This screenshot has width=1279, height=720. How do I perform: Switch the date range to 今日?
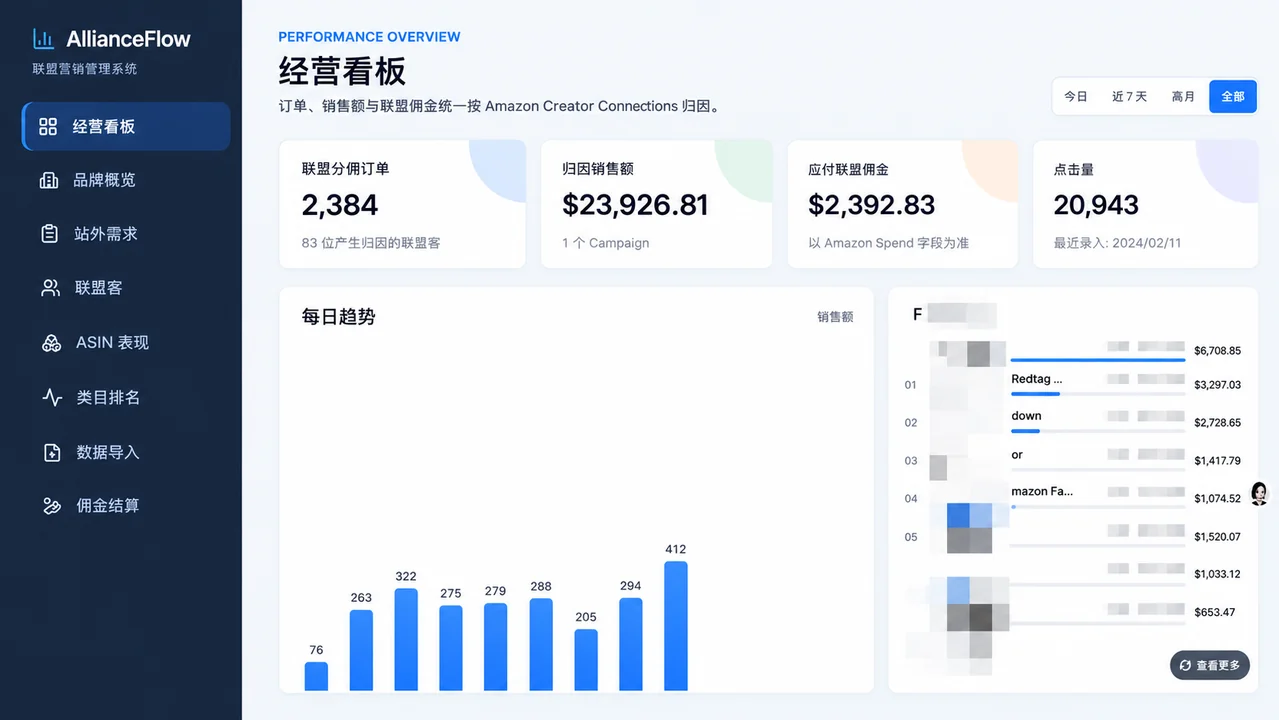tap(1076, 96)
